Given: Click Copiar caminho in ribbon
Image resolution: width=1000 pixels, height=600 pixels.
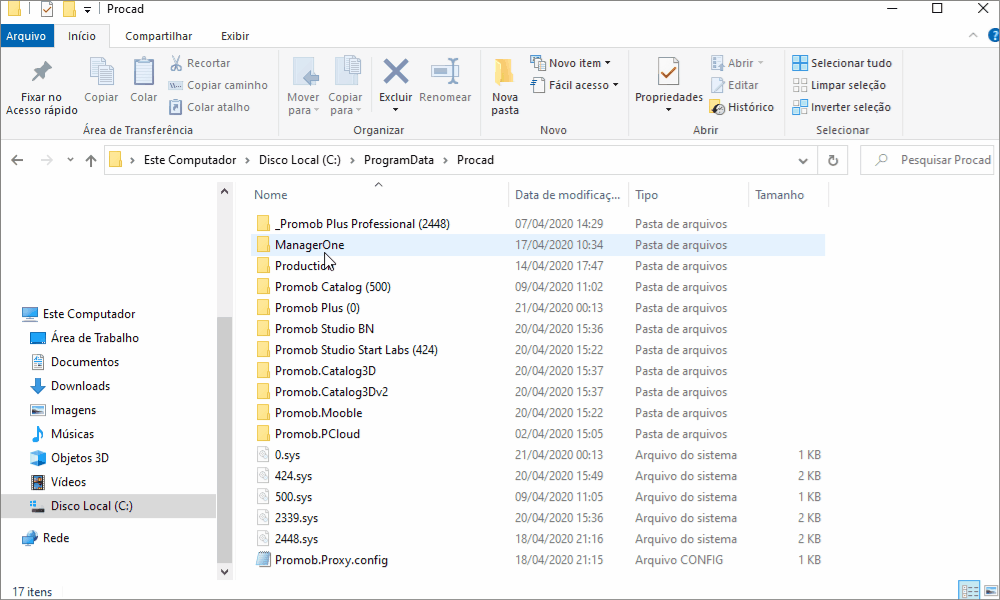Looking at the screenshot, I should [218, 85].
